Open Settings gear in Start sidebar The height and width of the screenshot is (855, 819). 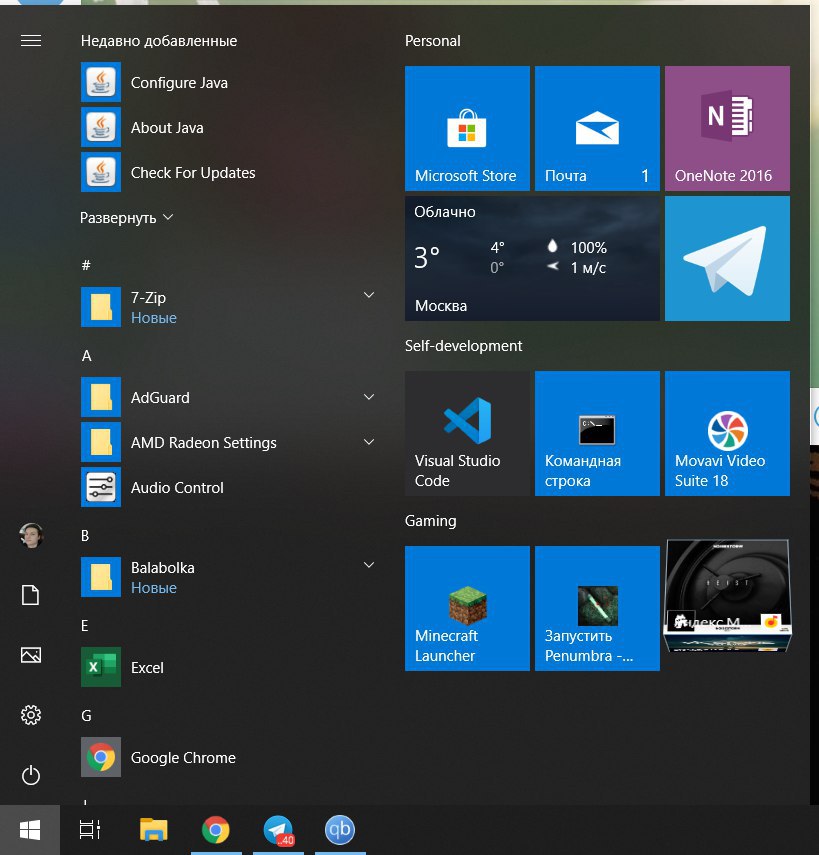pos(31,715)
